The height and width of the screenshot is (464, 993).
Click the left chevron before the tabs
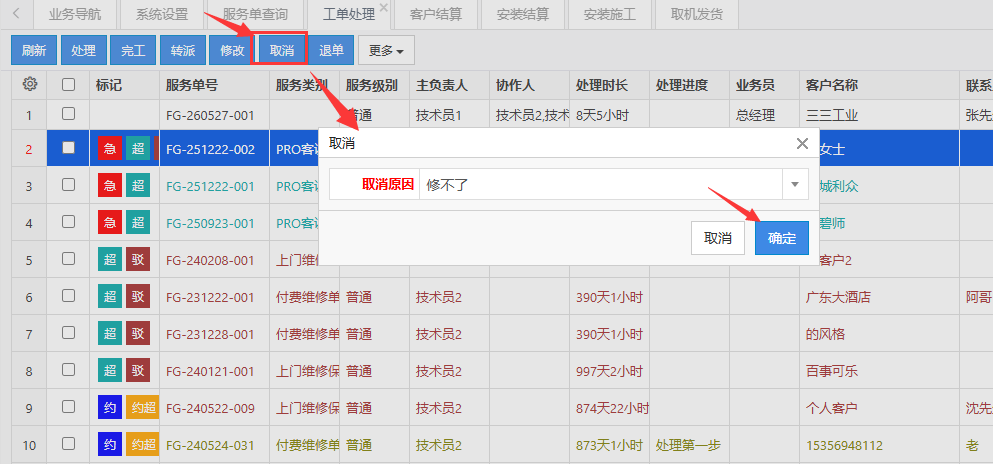tap(16, 13)
